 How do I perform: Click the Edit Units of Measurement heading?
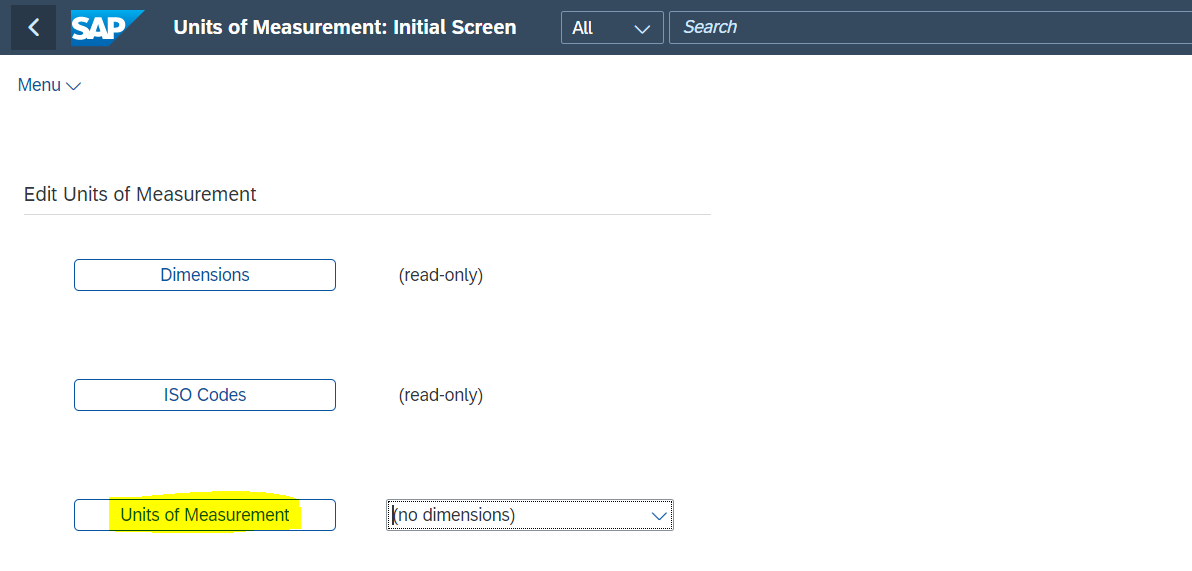(141, 194)
